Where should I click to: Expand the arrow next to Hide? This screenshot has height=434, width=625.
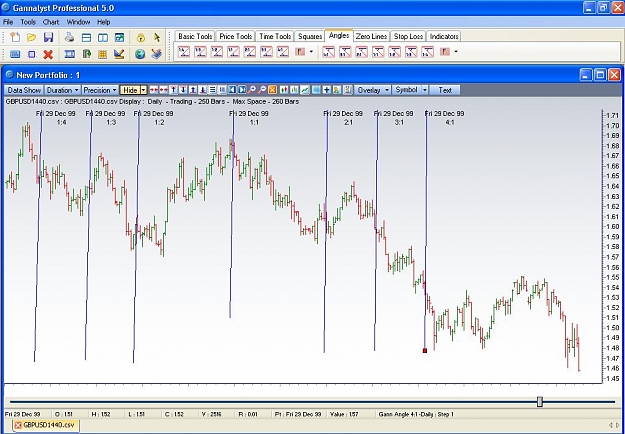point(144,90)
